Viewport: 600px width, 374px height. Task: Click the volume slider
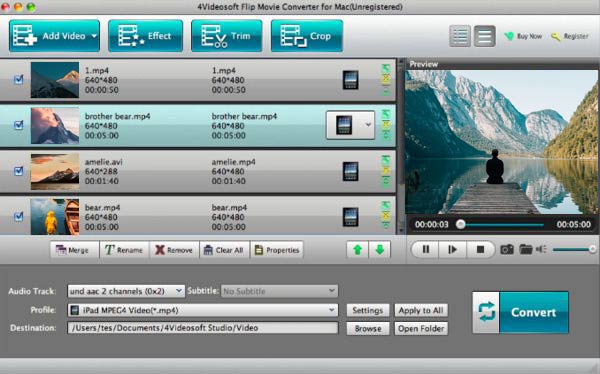point(574,250)
